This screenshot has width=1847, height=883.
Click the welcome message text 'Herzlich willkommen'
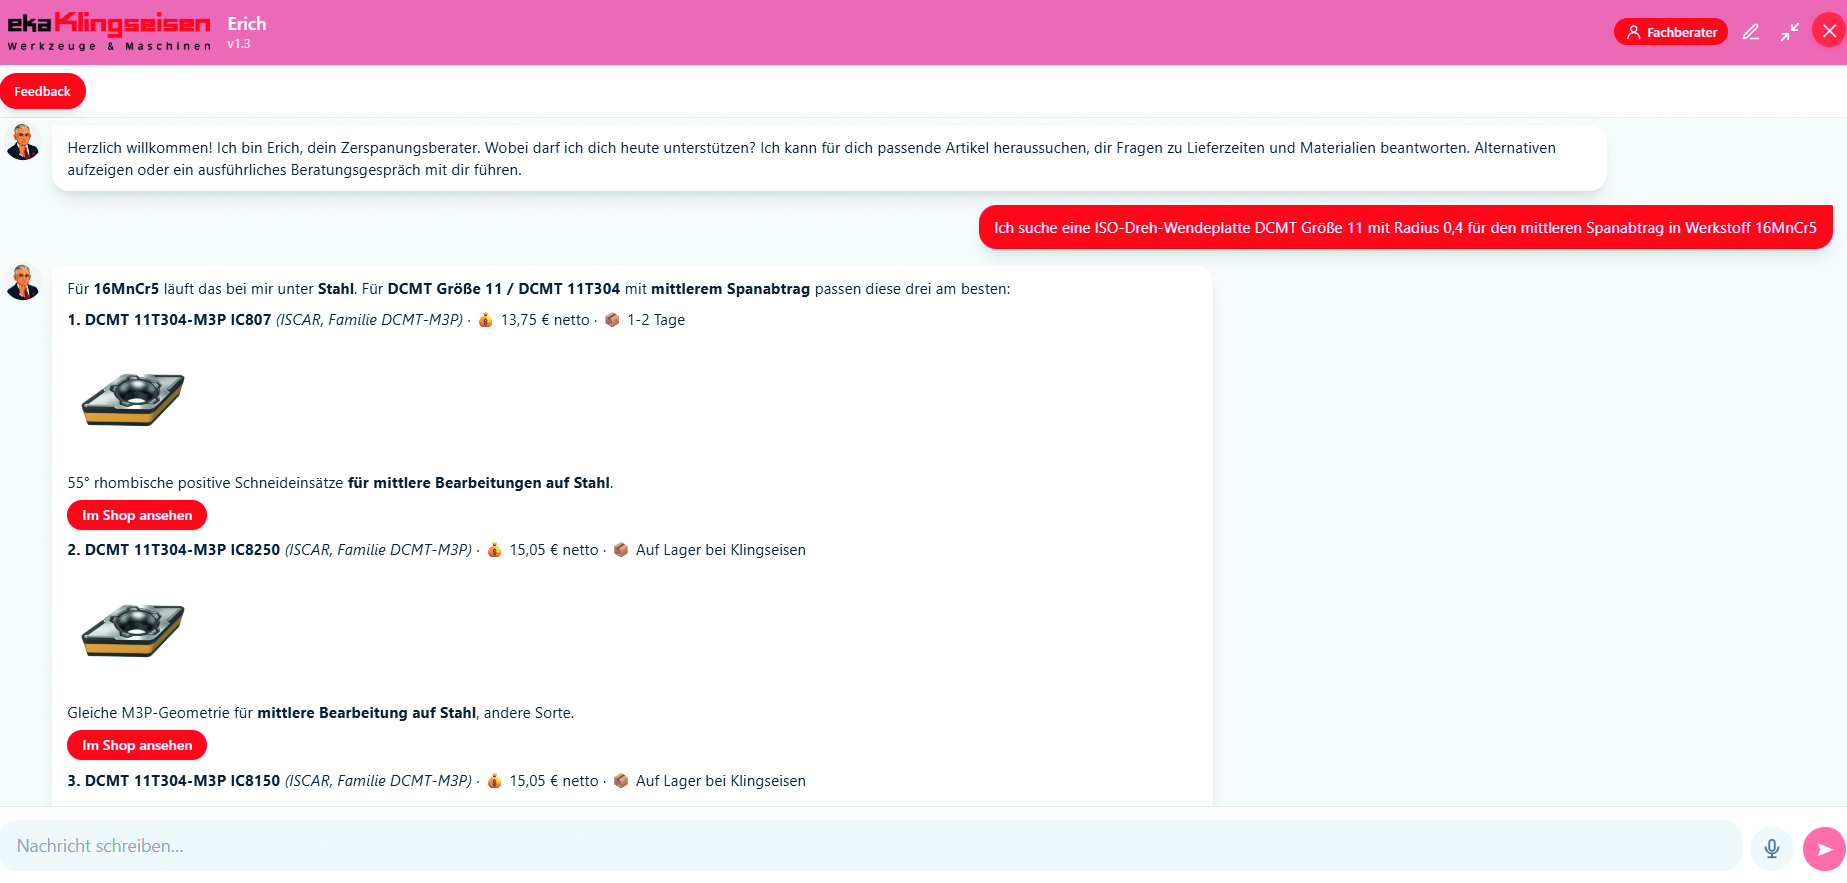[139, 148]
